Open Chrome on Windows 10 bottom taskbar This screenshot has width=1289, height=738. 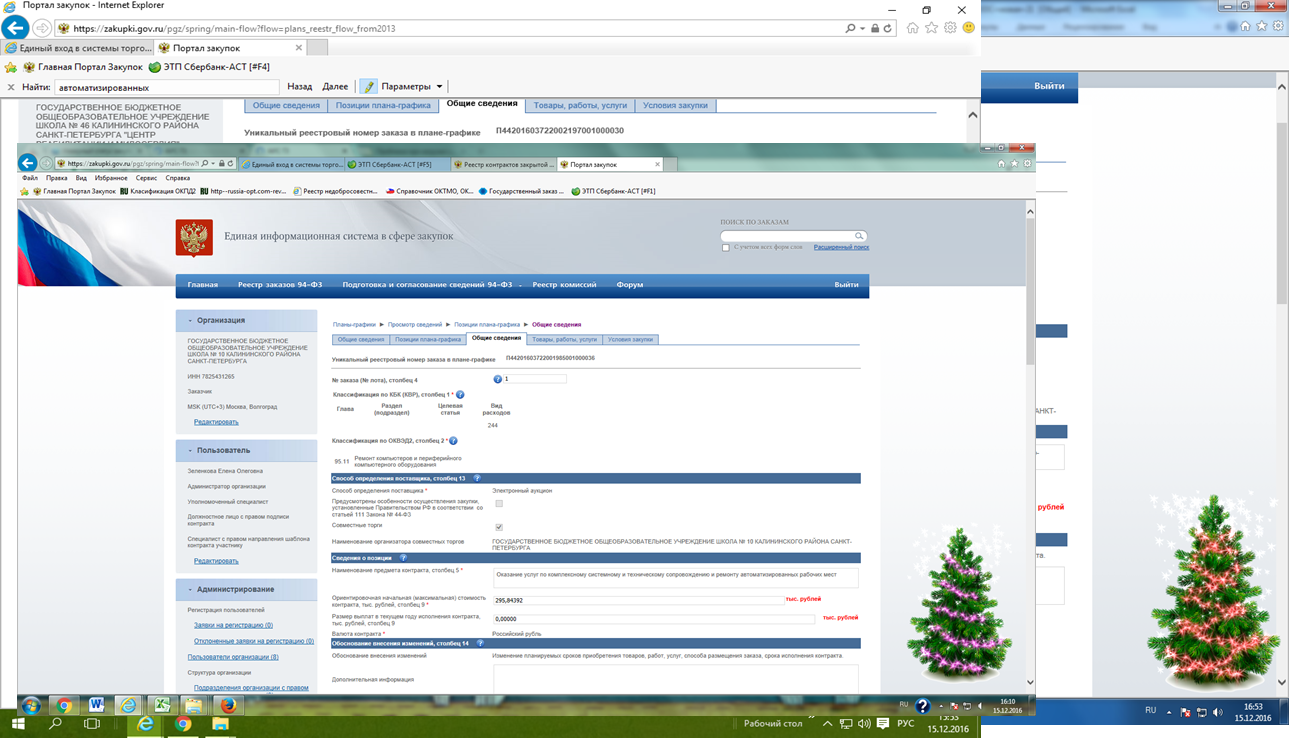pos(183,724)
